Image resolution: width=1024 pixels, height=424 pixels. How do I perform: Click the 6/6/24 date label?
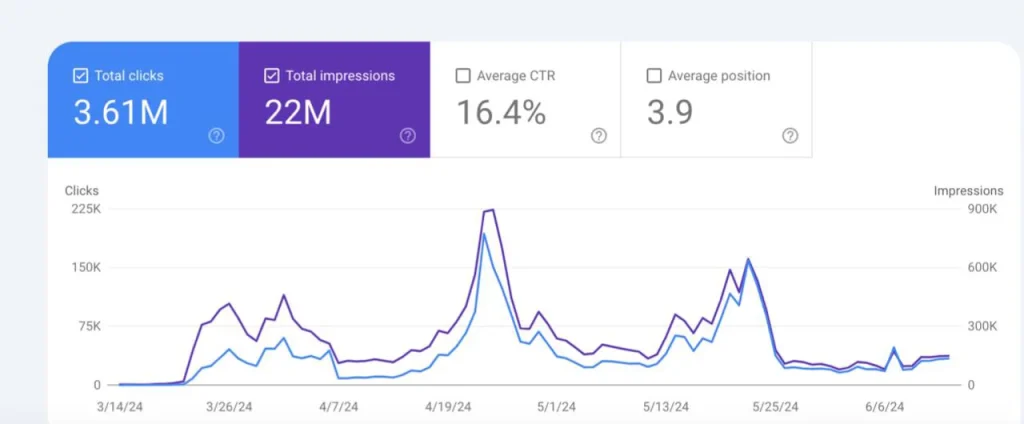[x=884, y=407]
